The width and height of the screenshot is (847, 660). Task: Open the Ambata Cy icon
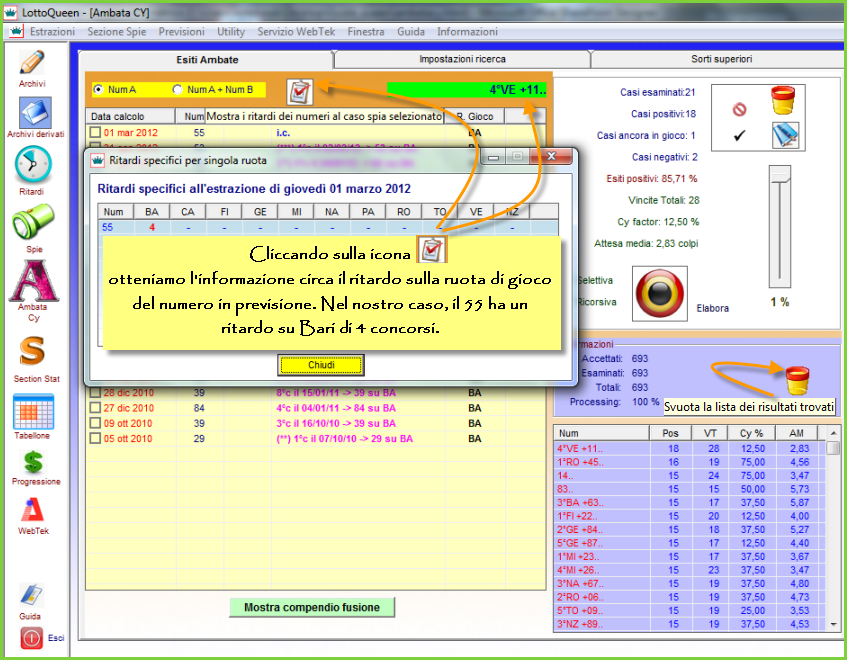(x=33, y=281)
